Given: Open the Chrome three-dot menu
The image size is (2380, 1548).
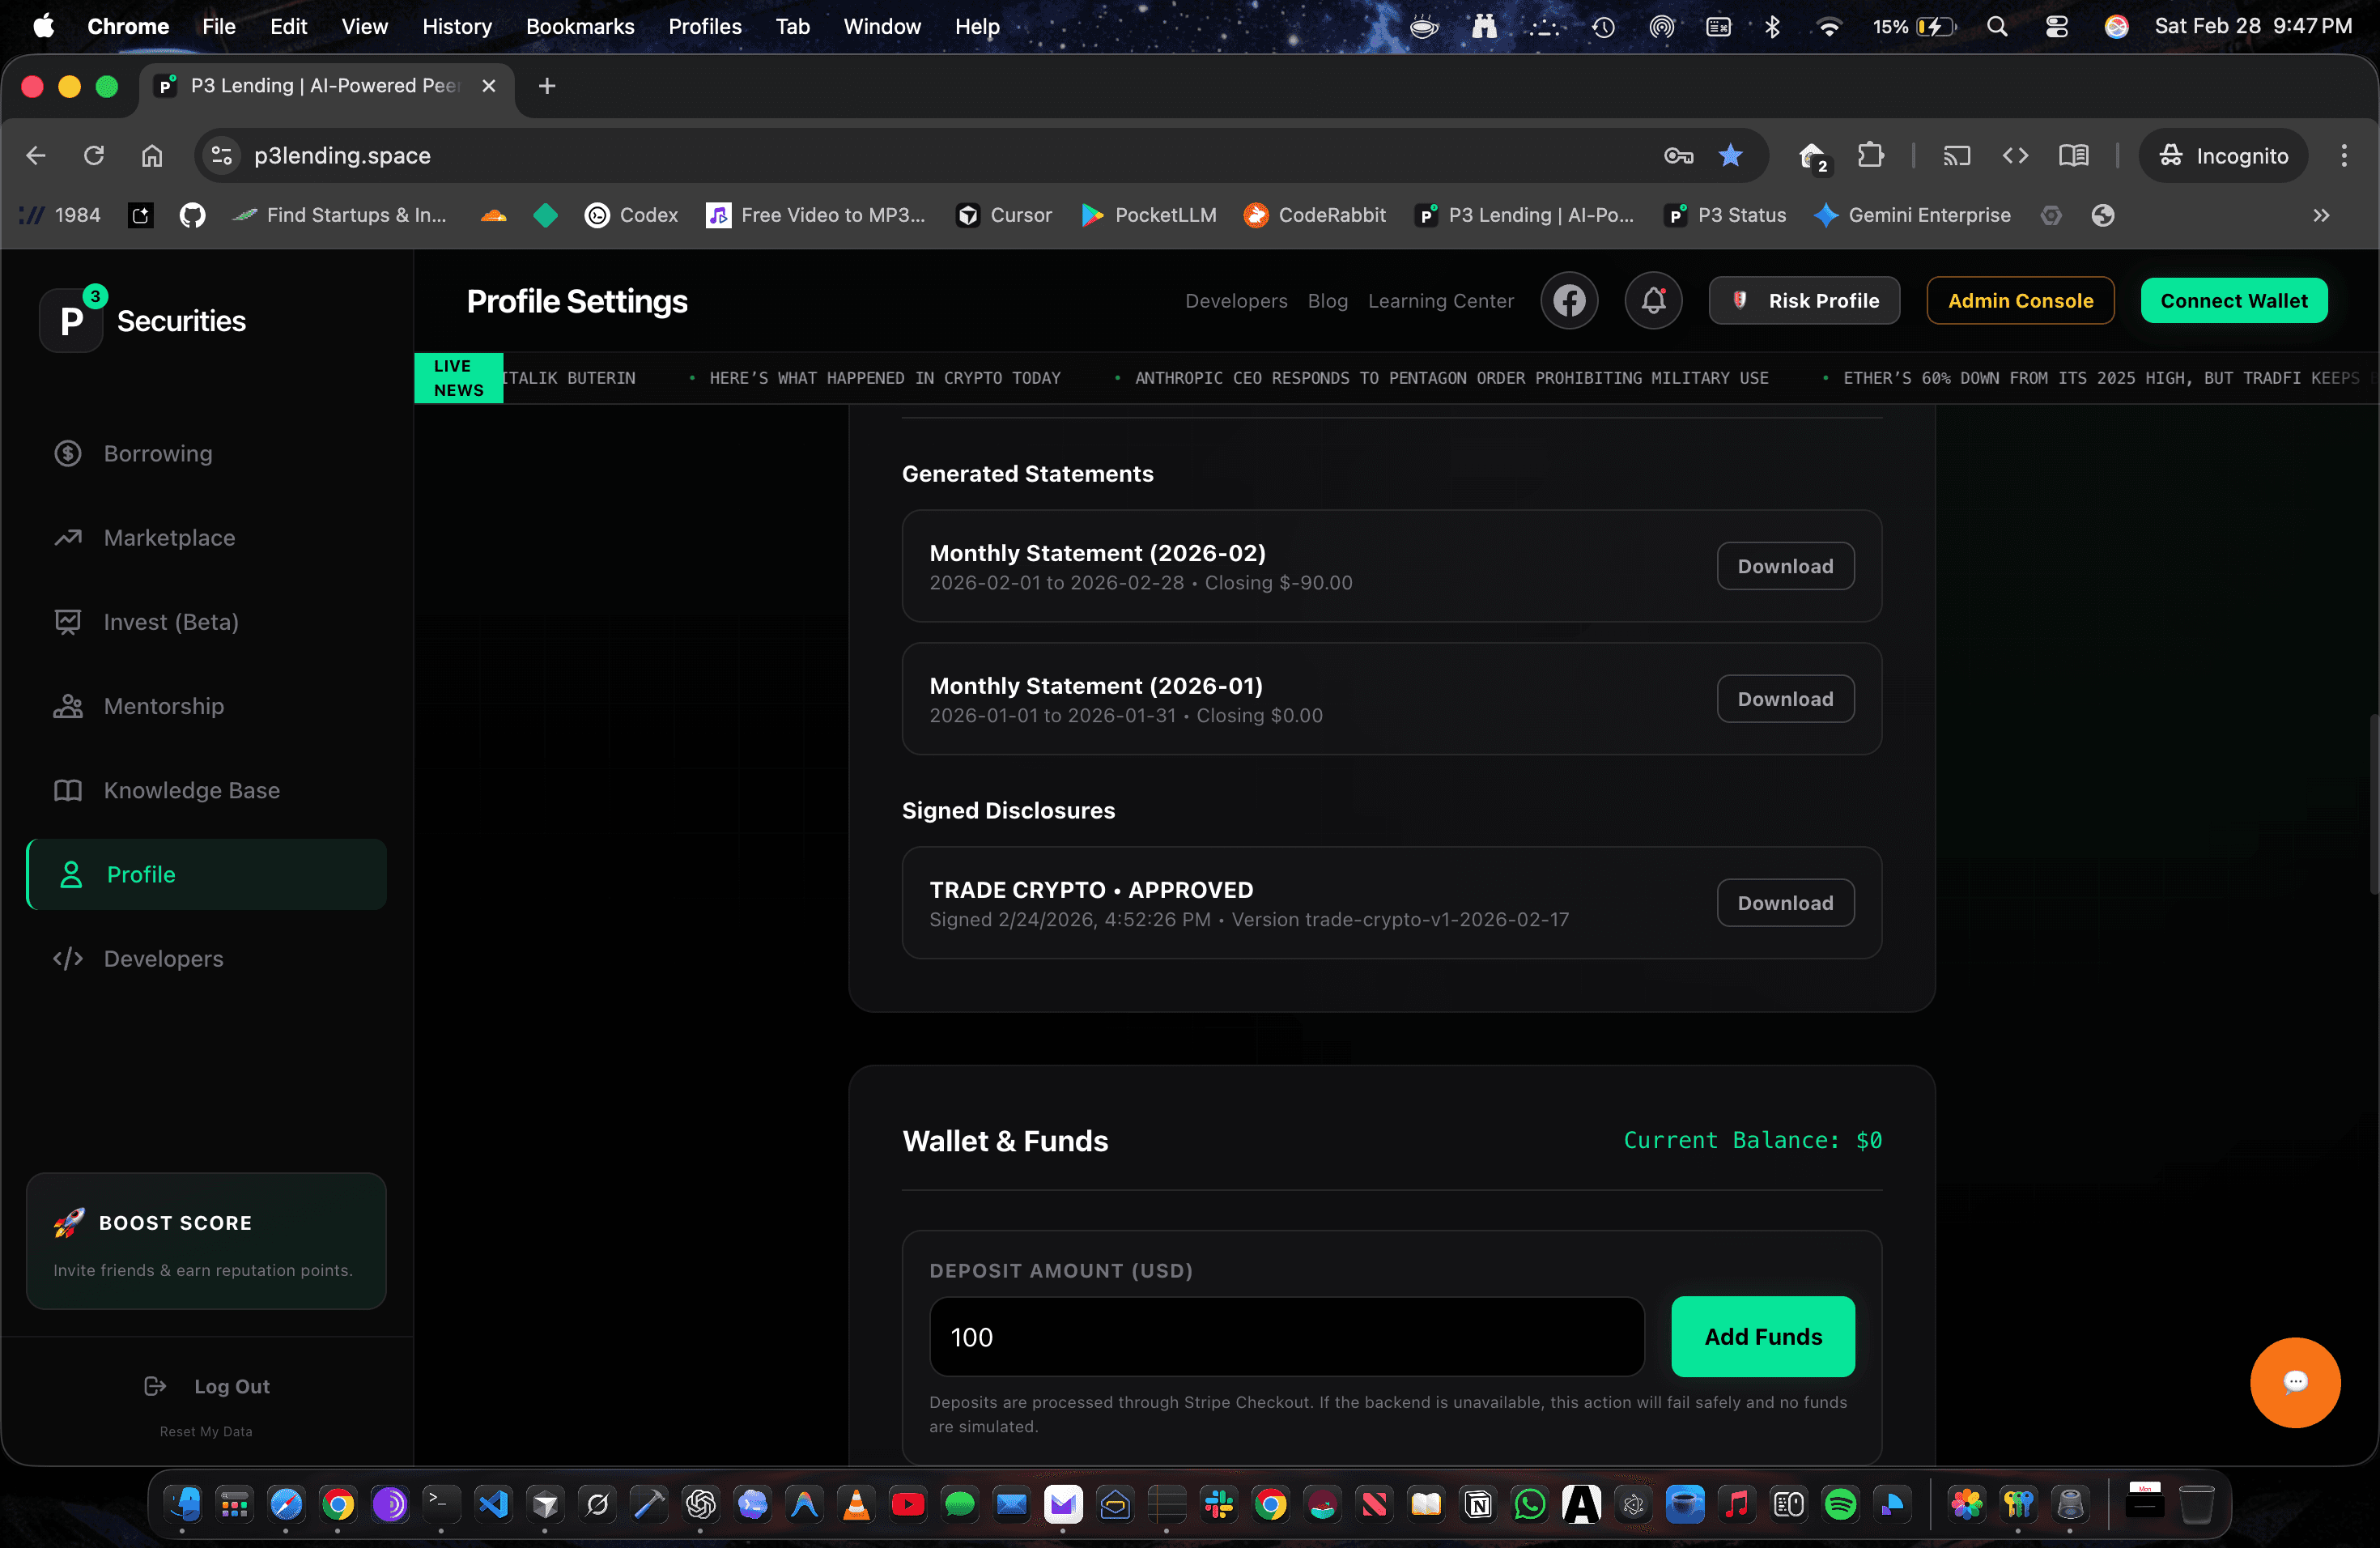Looking at the screenshot, I should [x=2346, y=156].
